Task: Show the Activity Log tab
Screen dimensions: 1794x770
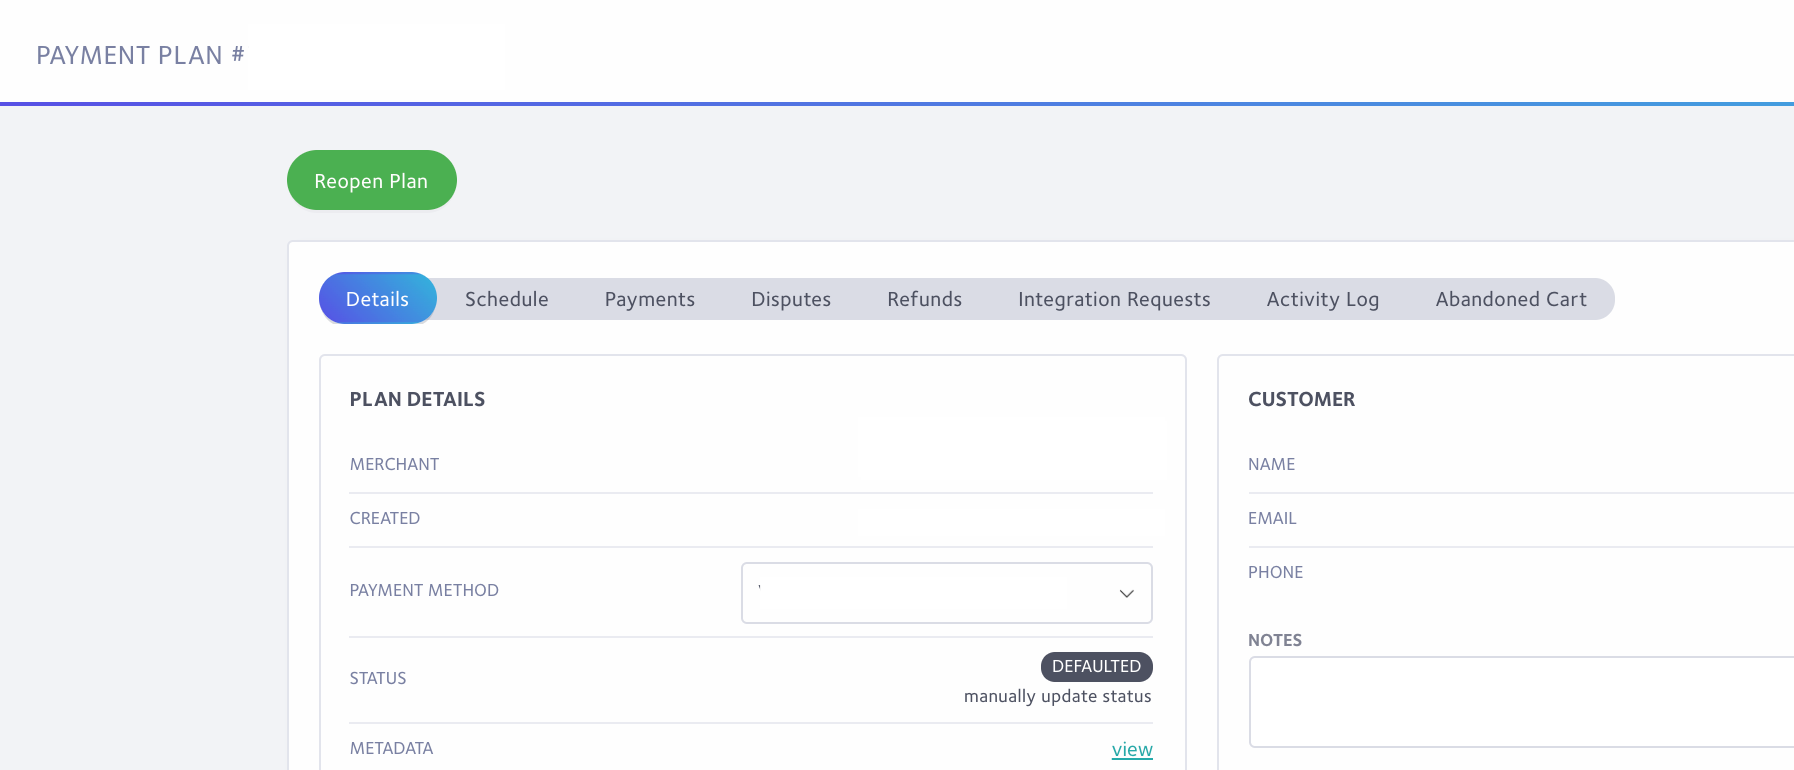Action: pyautogui.click(x=1323, y=299)
